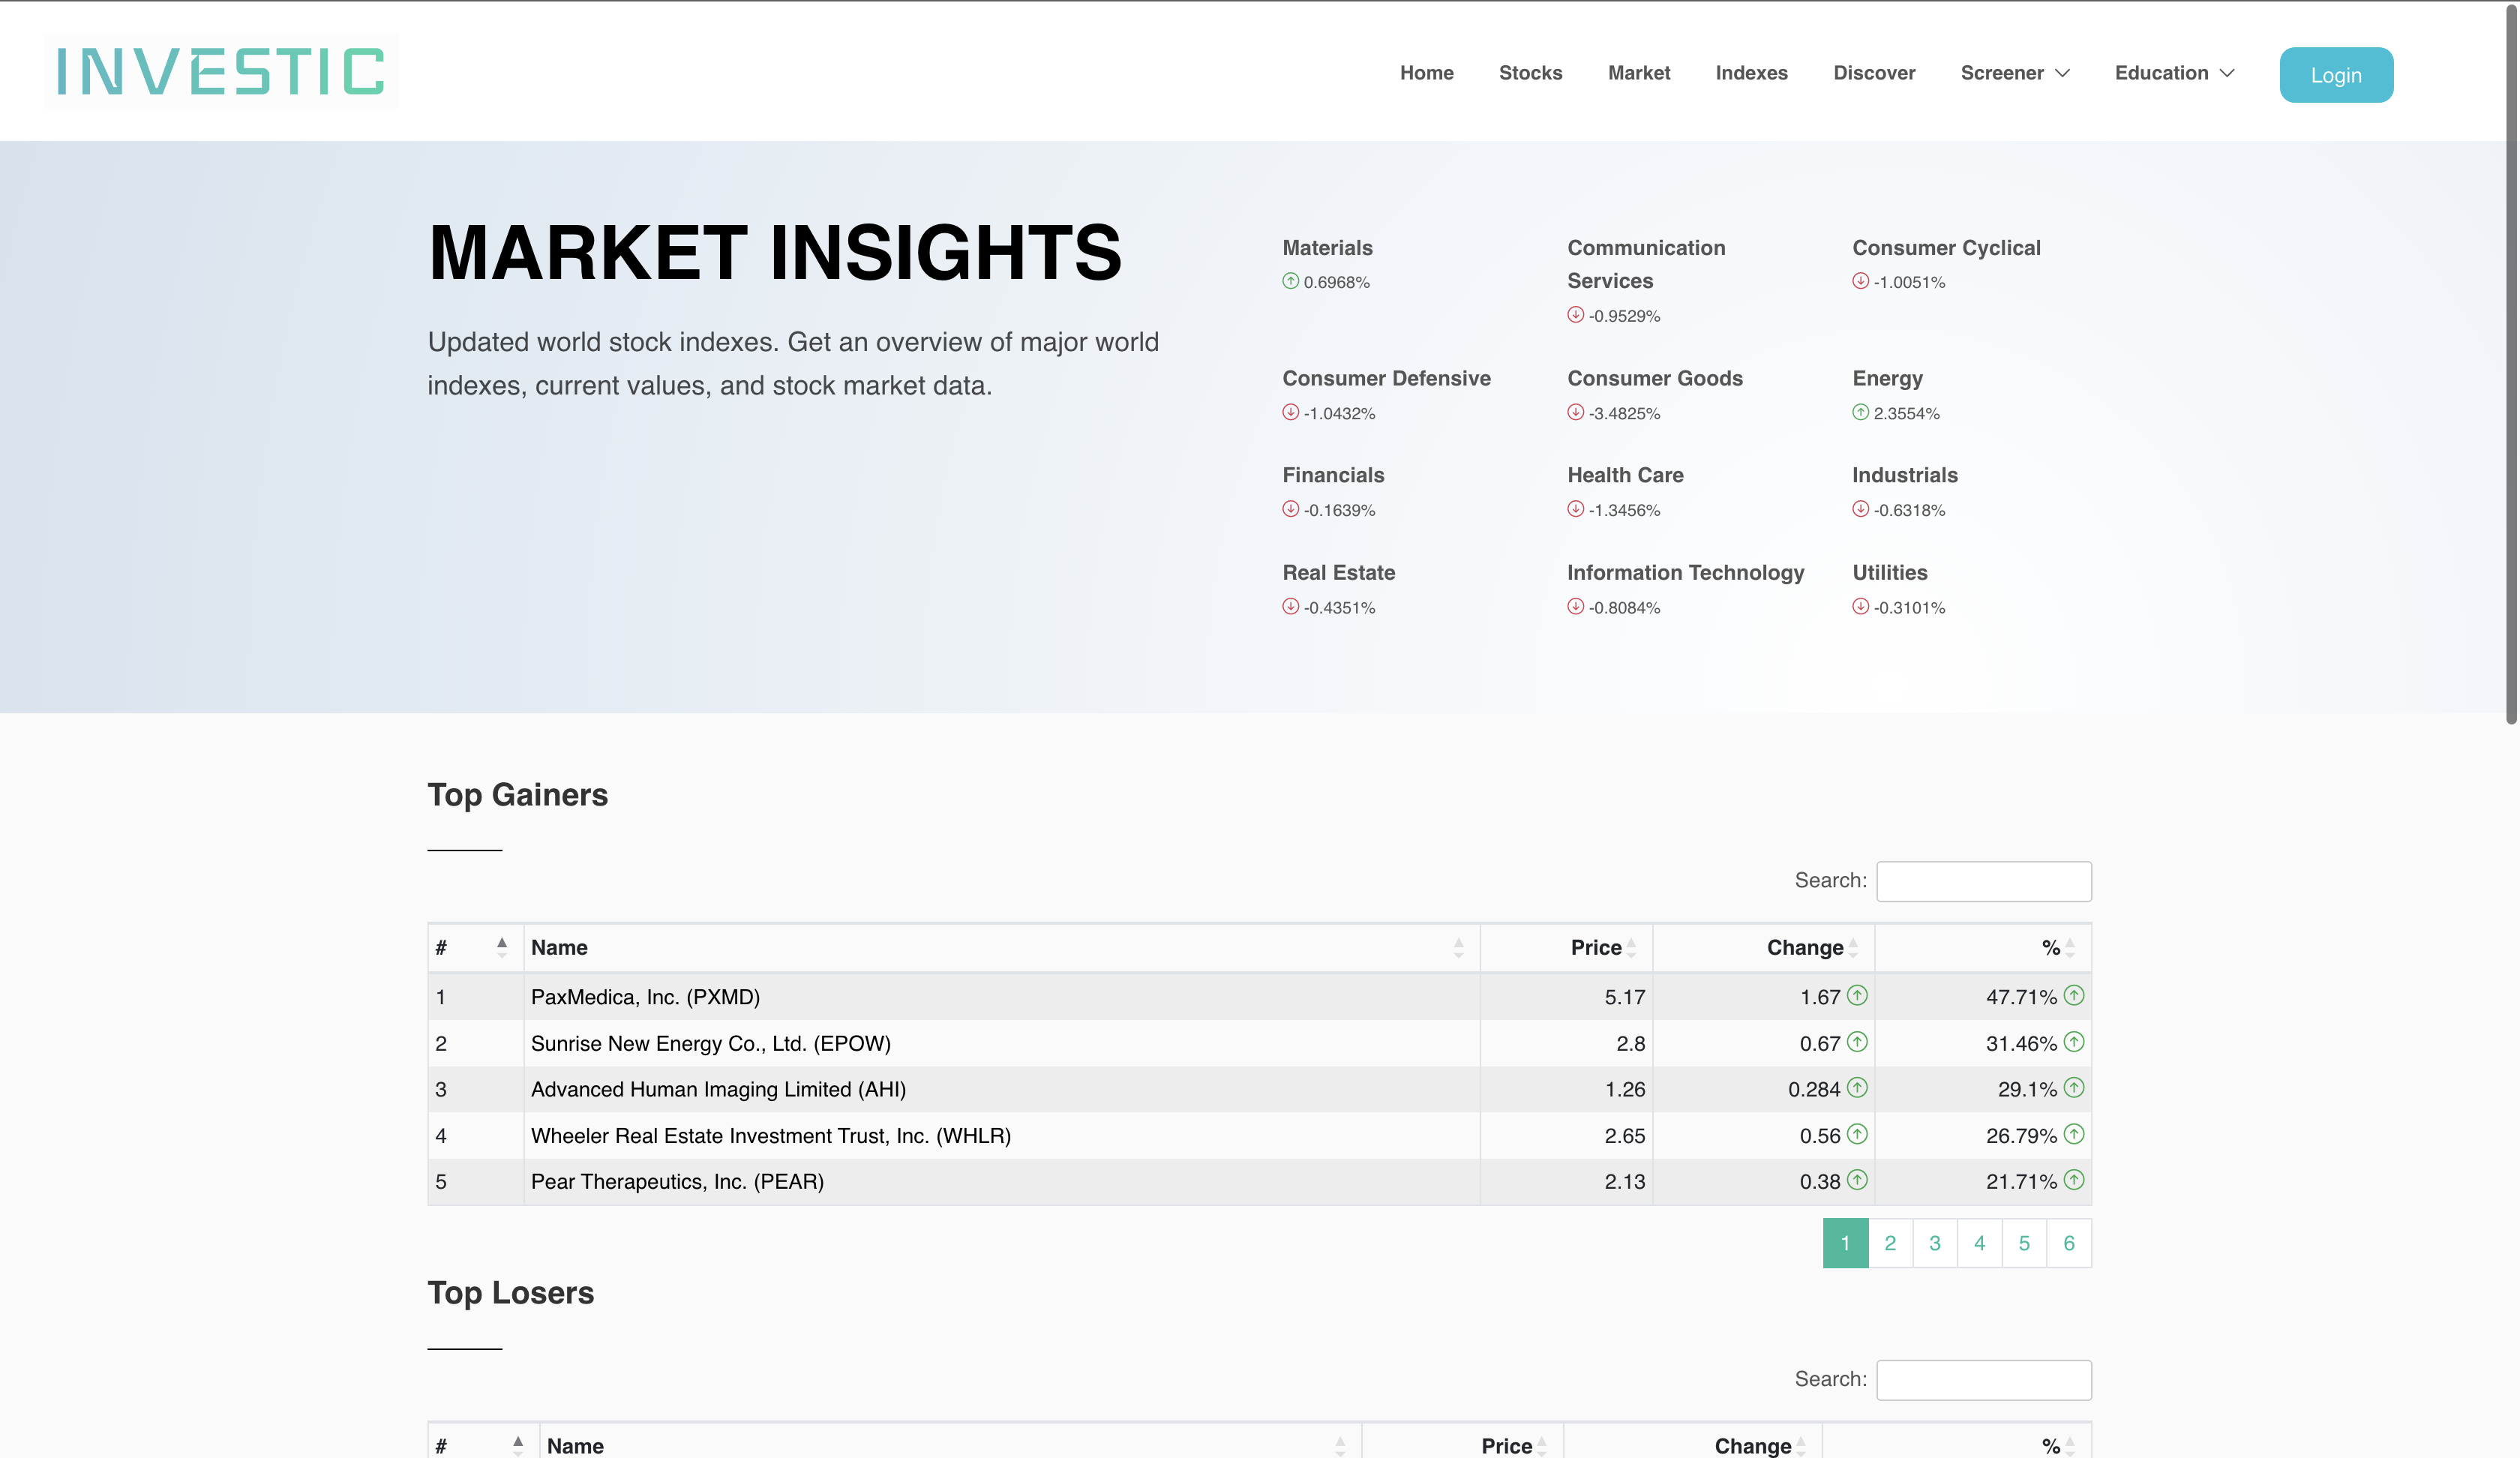Go to Top Gainers page 5
The height and width of the screenshot is (1458, 2520).
tap(2024, 1243)
